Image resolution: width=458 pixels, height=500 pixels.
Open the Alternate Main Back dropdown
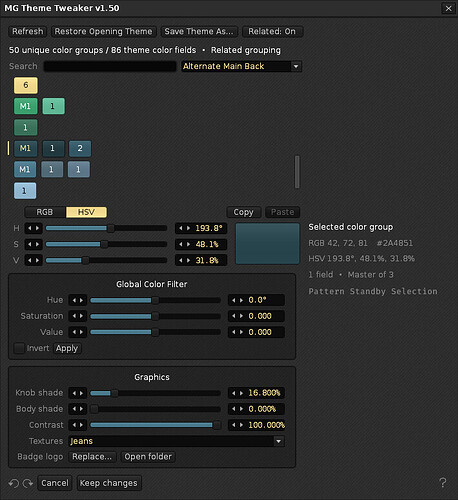[x=242, y=66]
